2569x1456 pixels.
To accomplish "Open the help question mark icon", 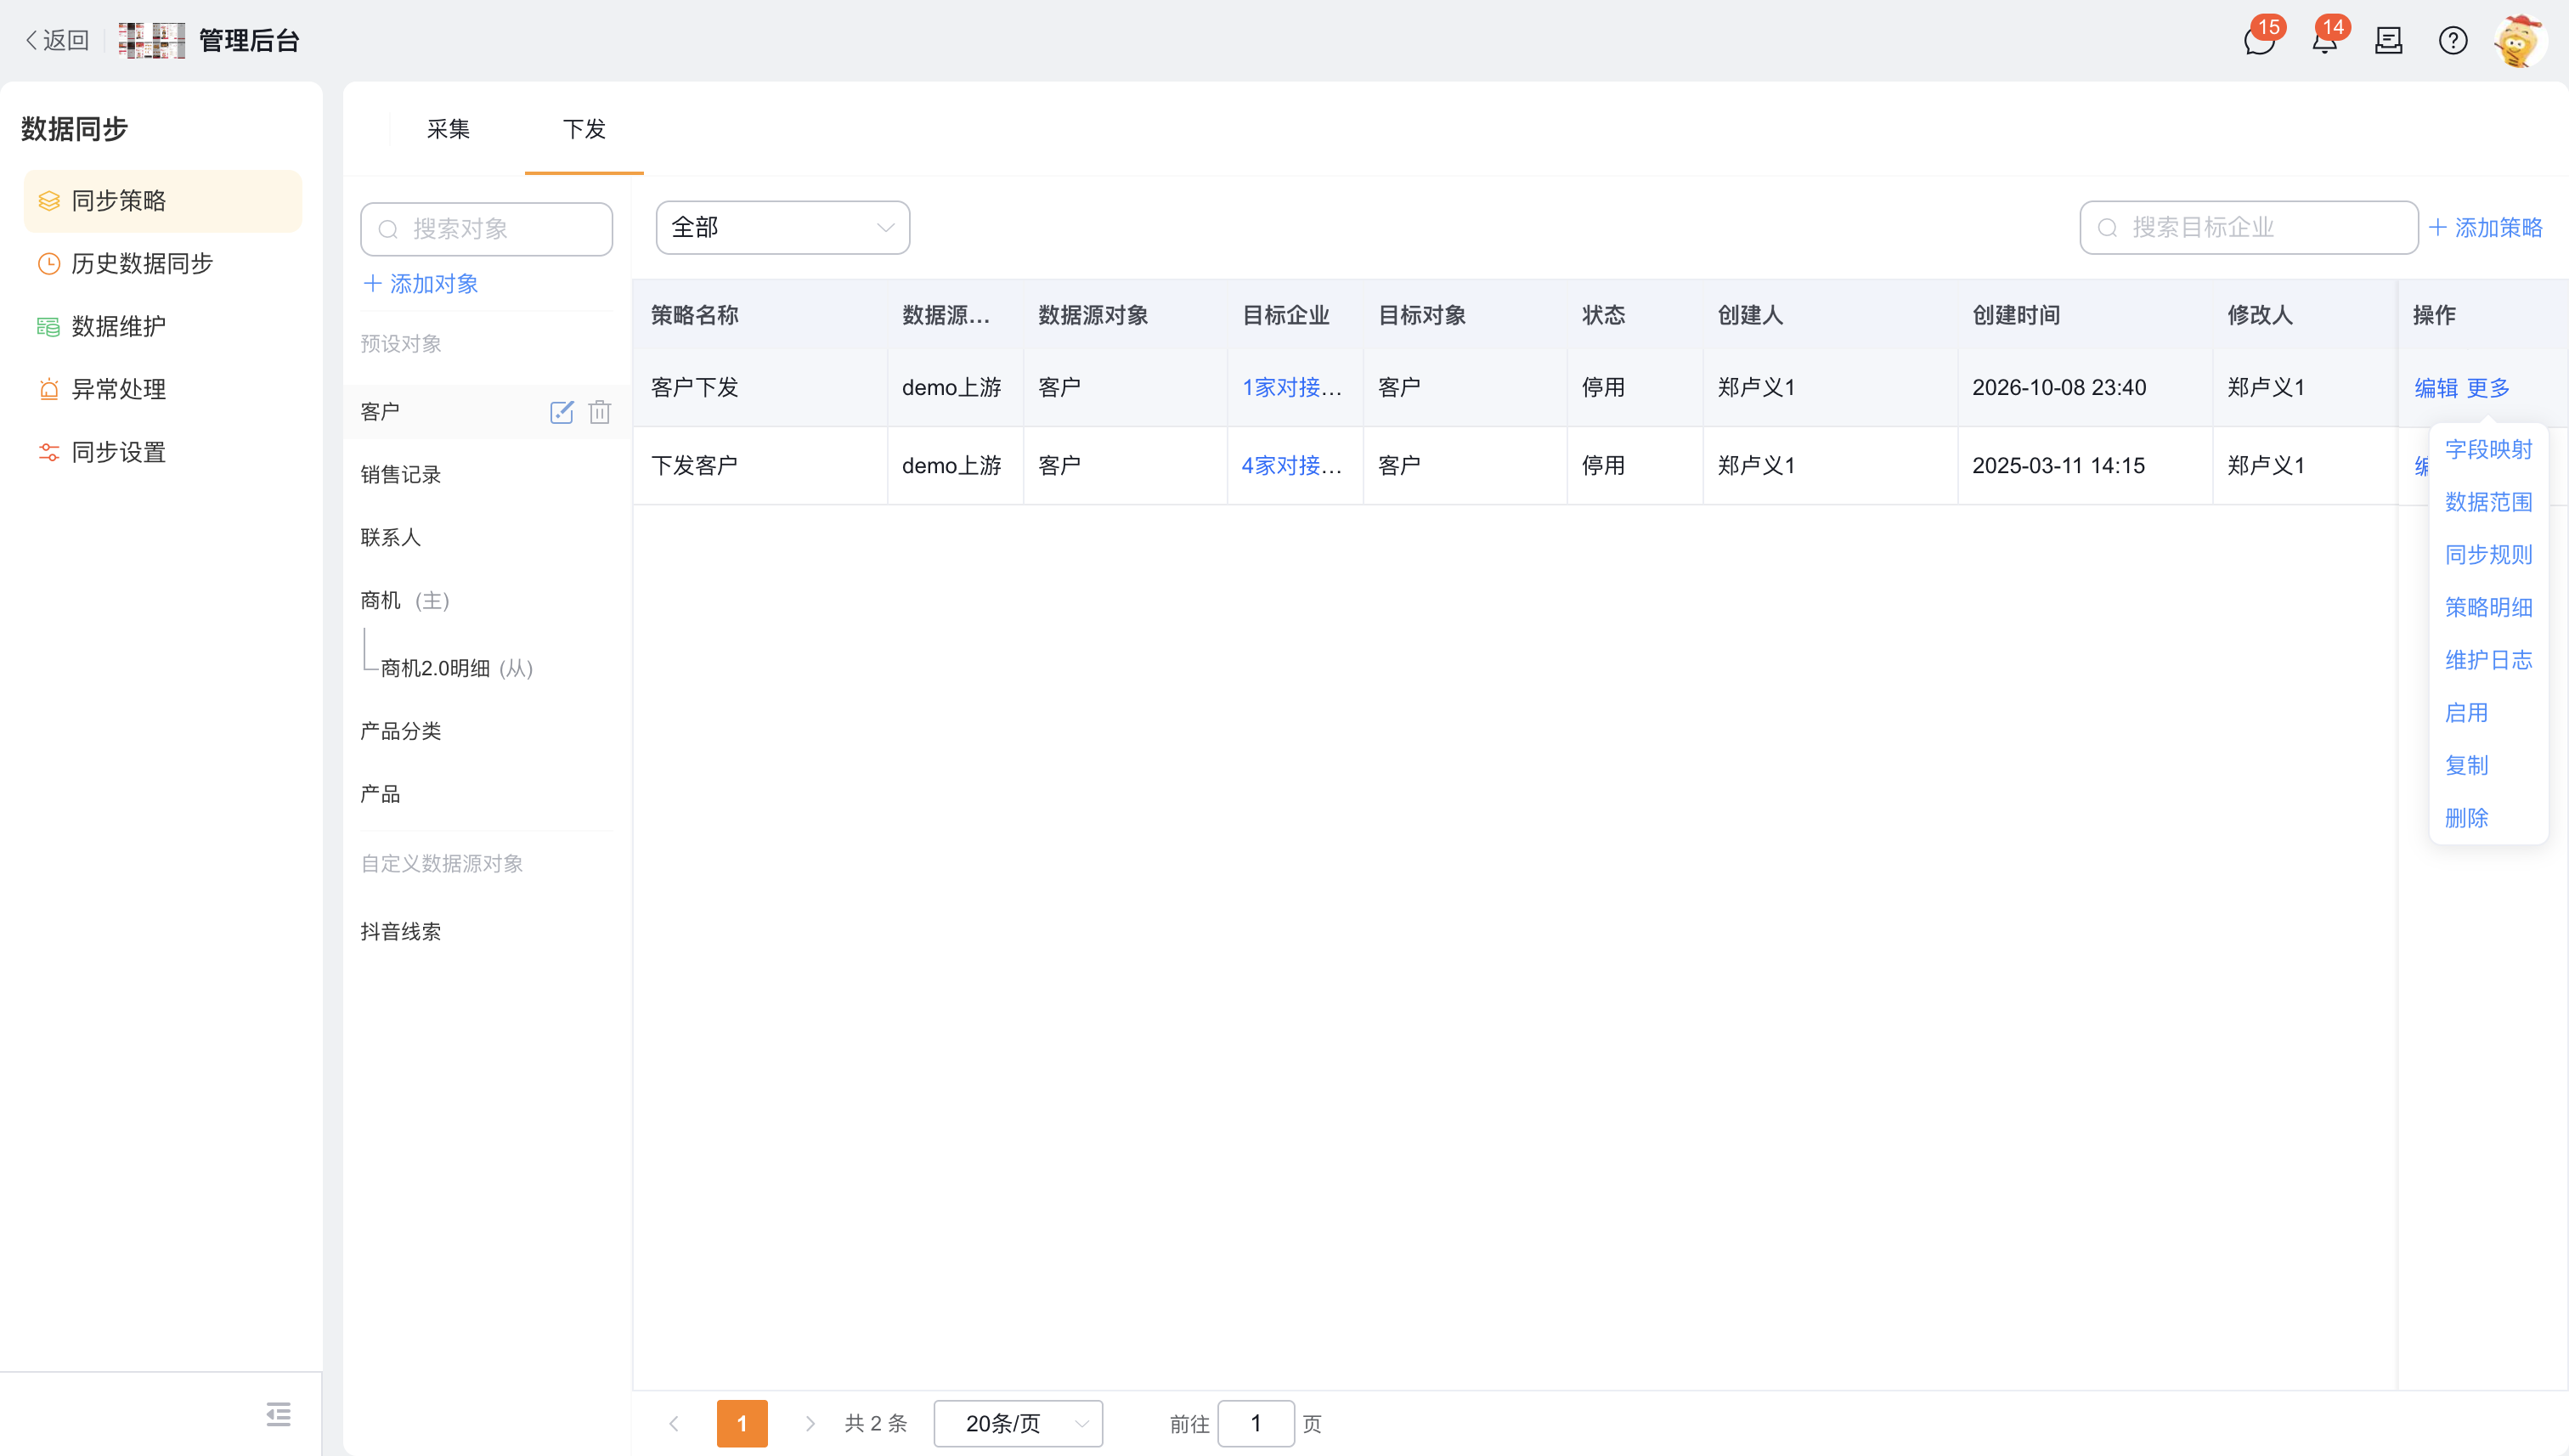I will [2453, 41].
